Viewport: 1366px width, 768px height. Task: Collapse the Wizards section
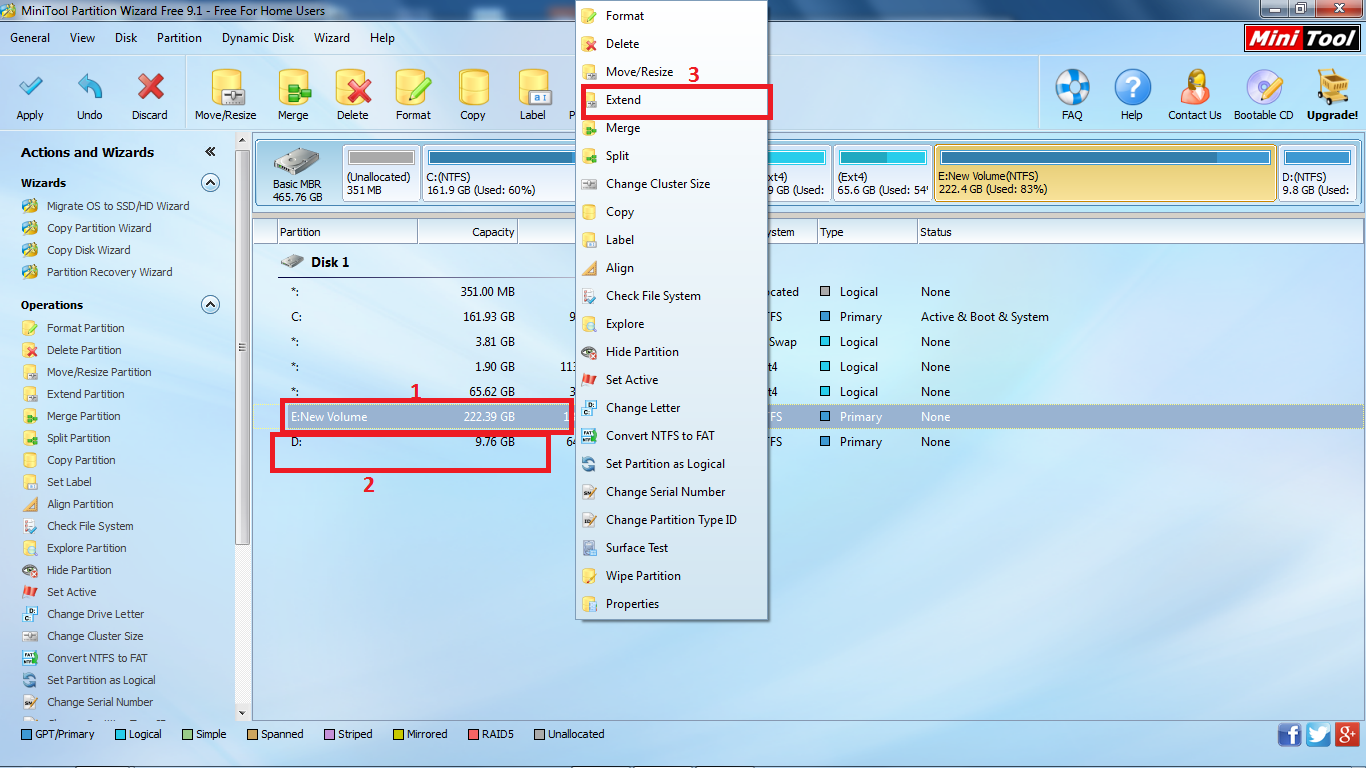coord(210,183)
